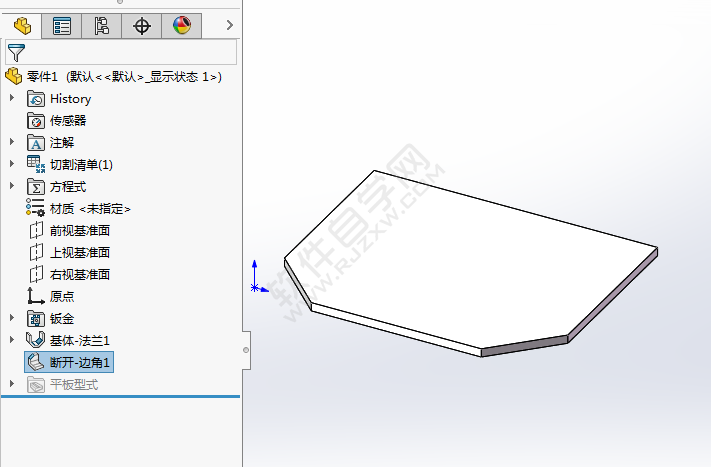Select the 右视基准面 right plane

click(79, 274)
